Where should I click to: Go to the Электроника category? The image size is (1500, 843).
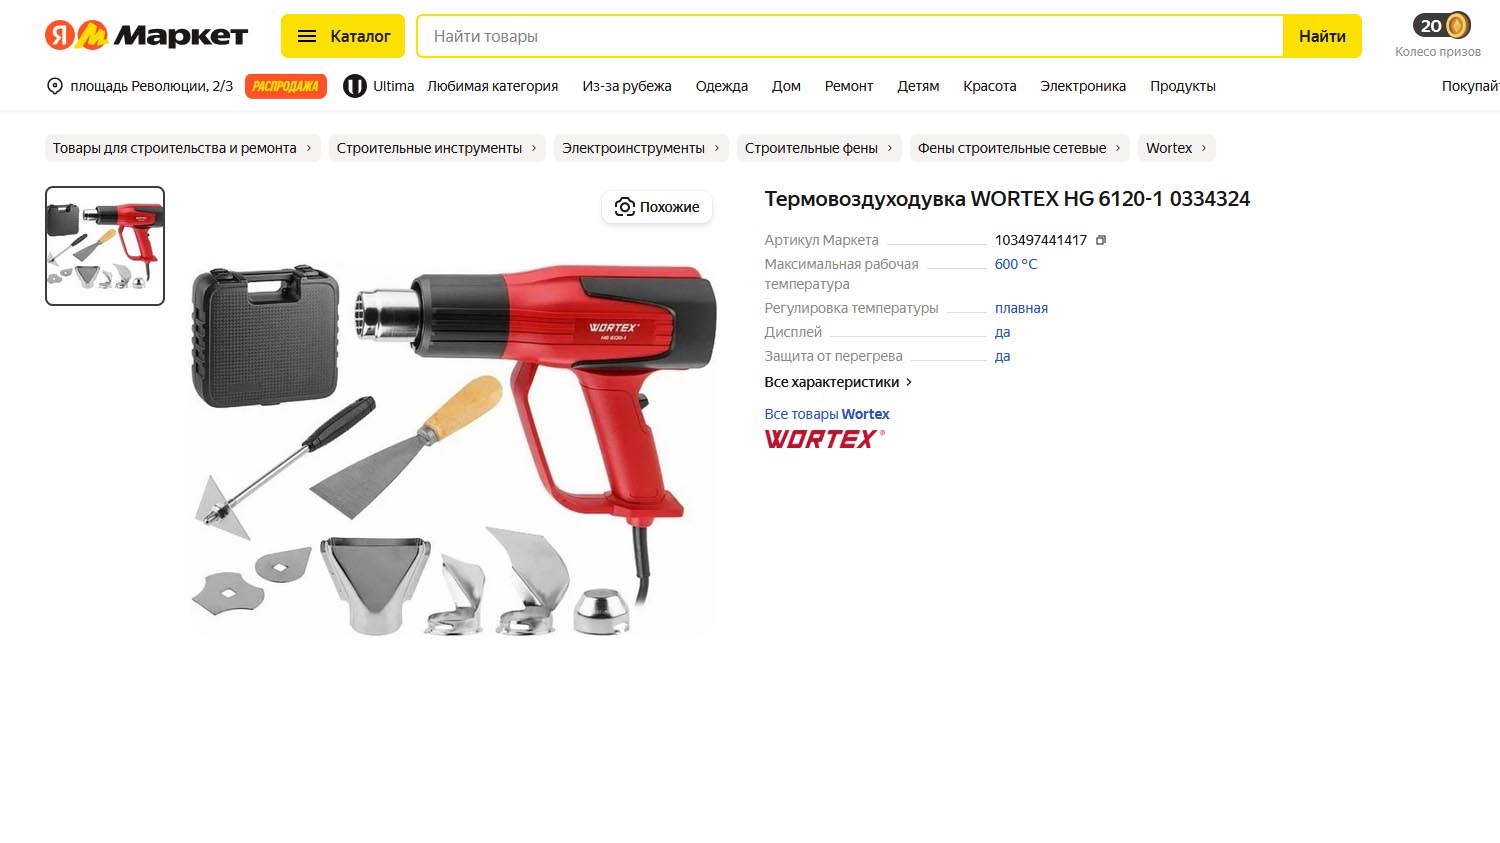point(1083,86)
